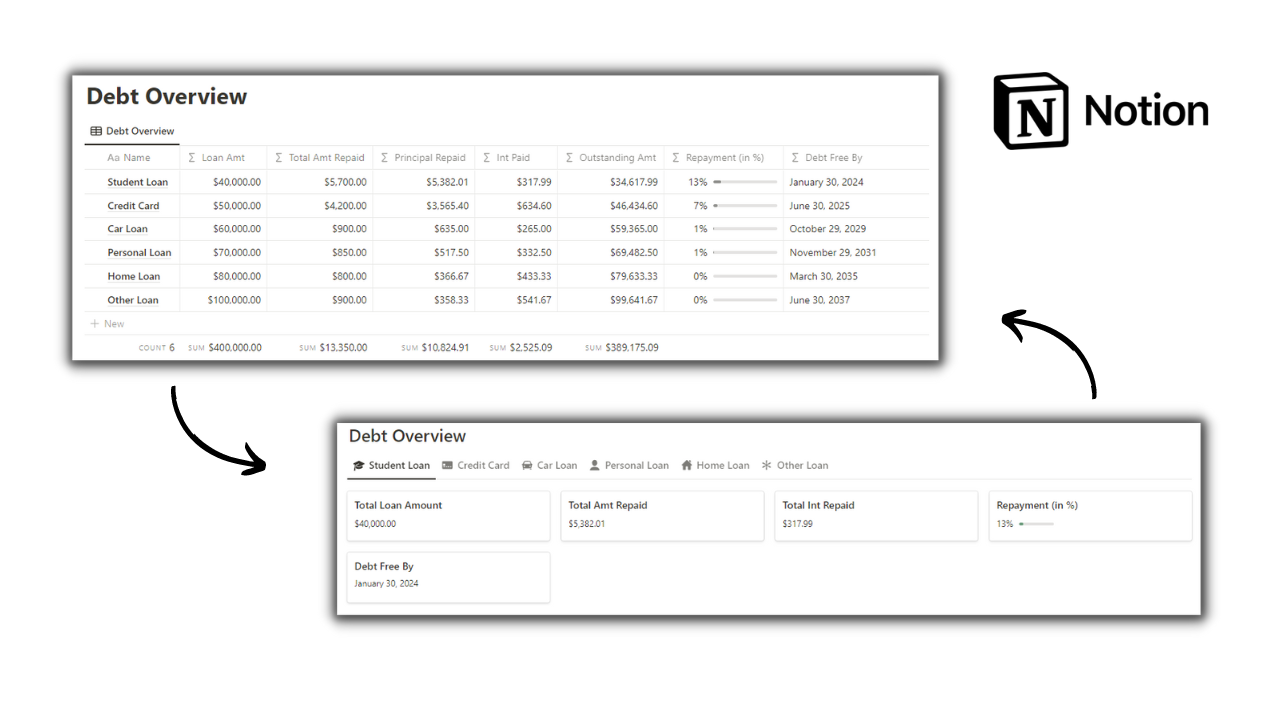
Task: Click the Car Loan car icon
Action: click(x=527, y=465)
